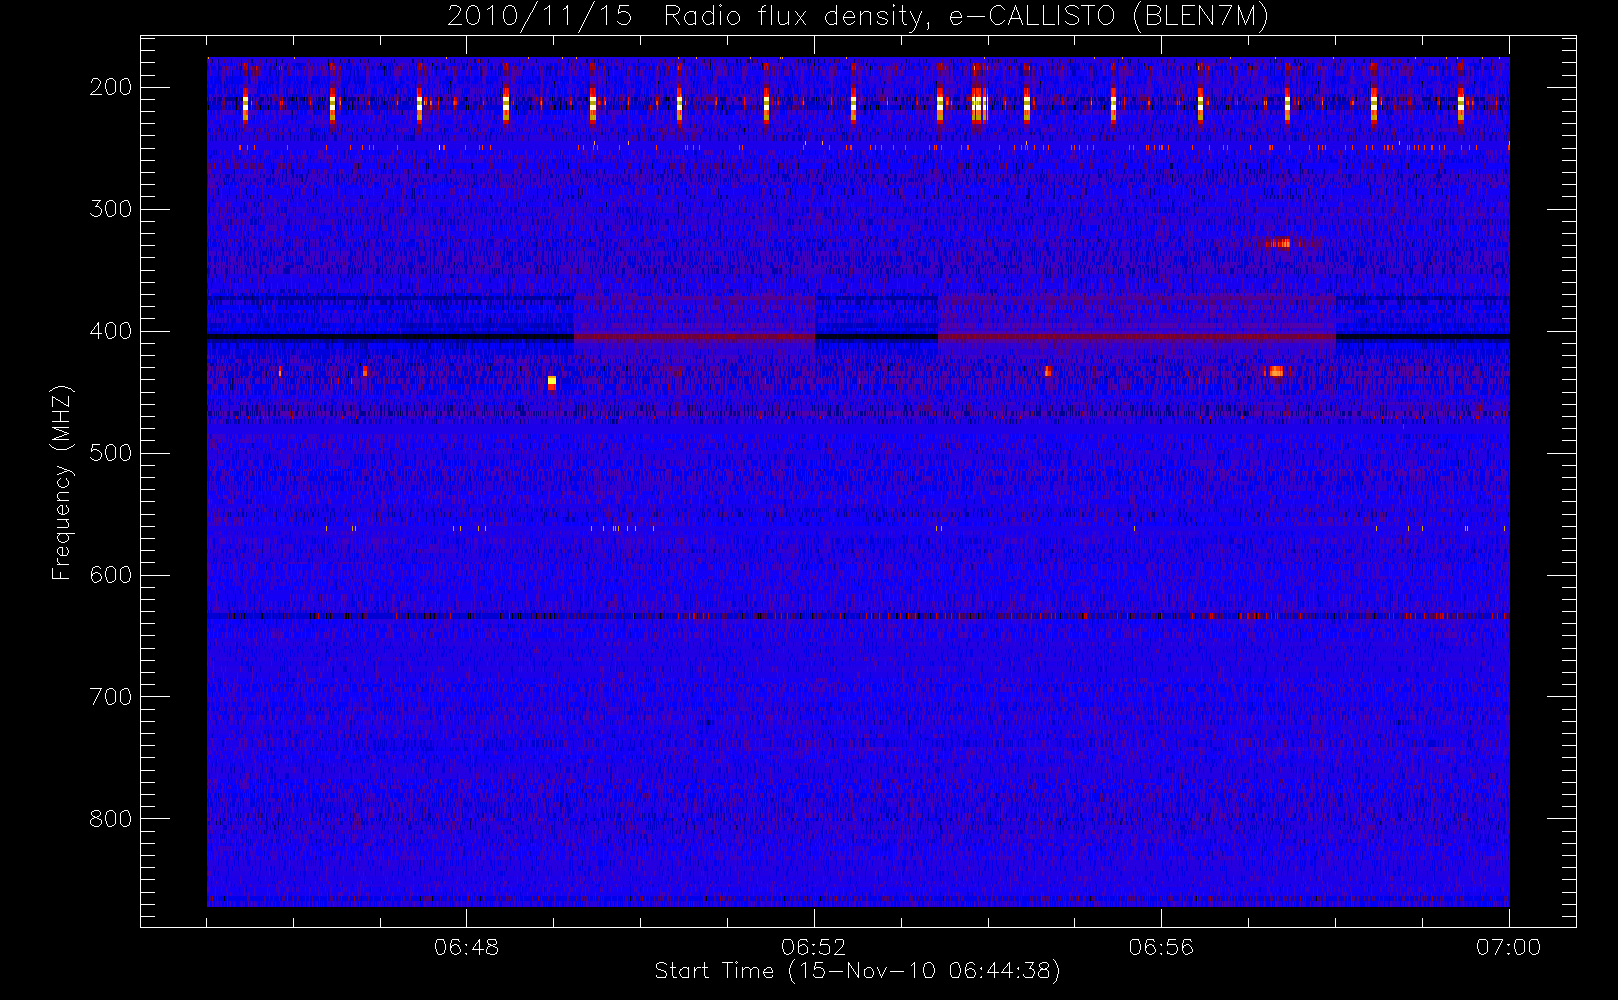Click the 'Start Time (15-Nov-10 06:44:38)' label
The width and height of the screenshot is (1618, 1000).
(x=857, y=971)
